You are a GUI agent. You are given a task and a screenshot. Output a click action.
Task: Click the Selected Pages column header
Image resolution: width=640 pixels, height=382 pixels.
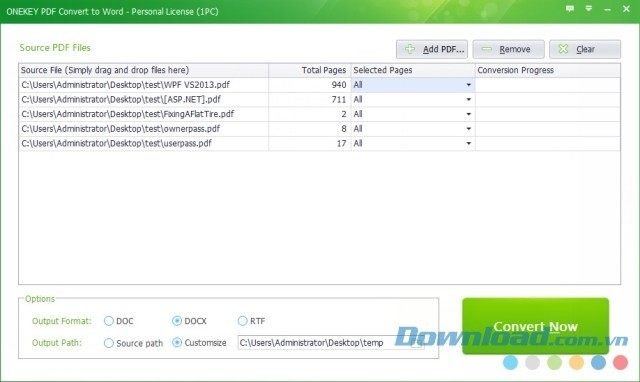click(413, 70)
